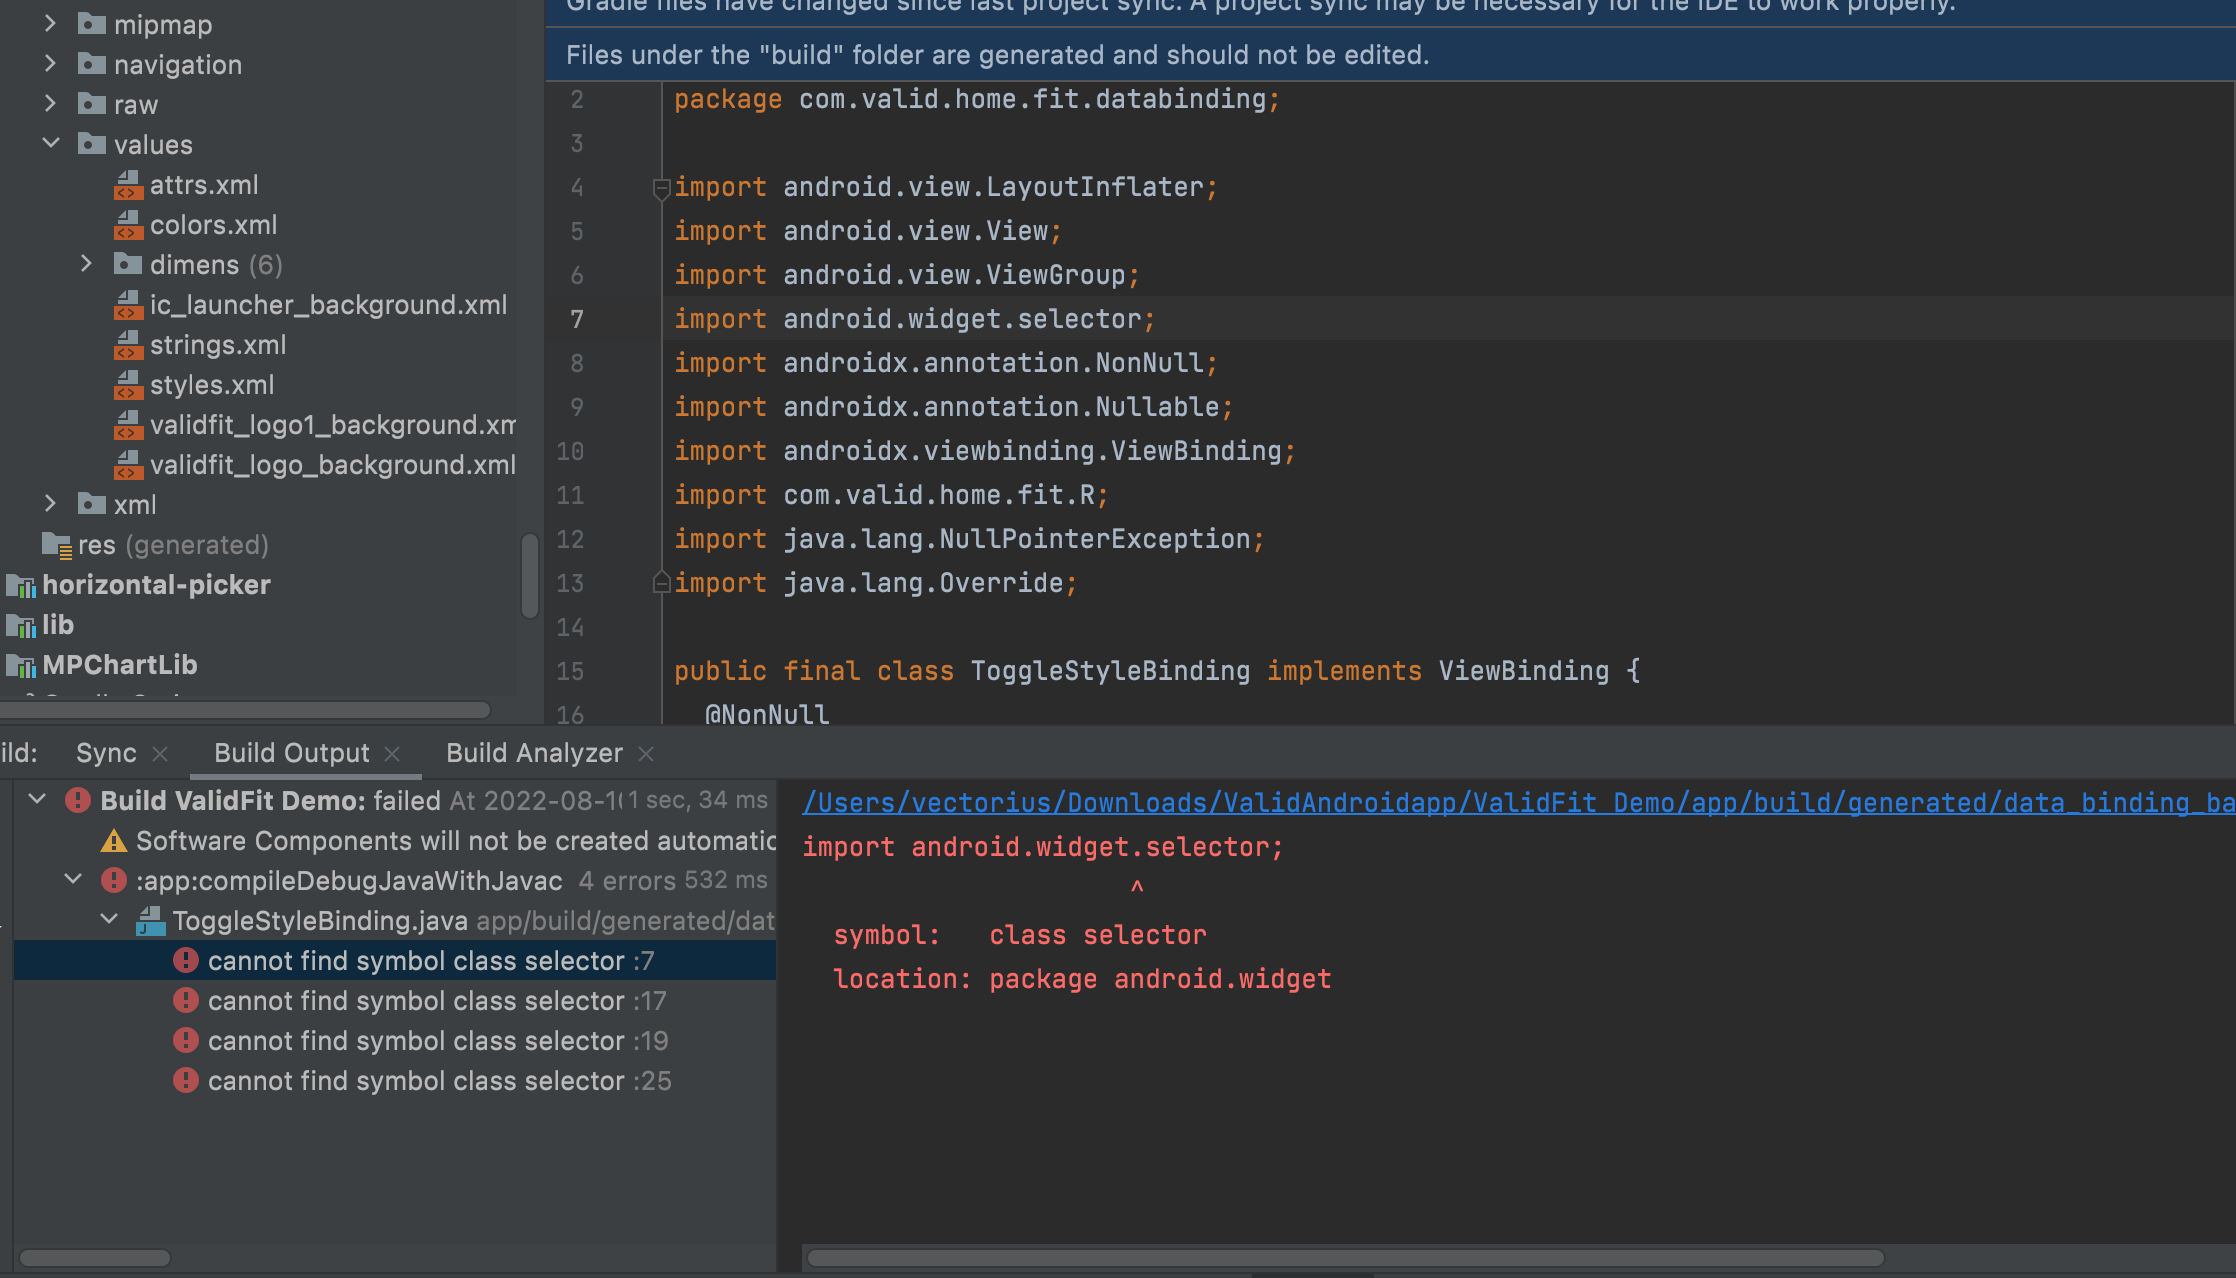Click the res (generated) folder icon
This screenshot has height=1278, width=2236.
(x=57, y=545)
